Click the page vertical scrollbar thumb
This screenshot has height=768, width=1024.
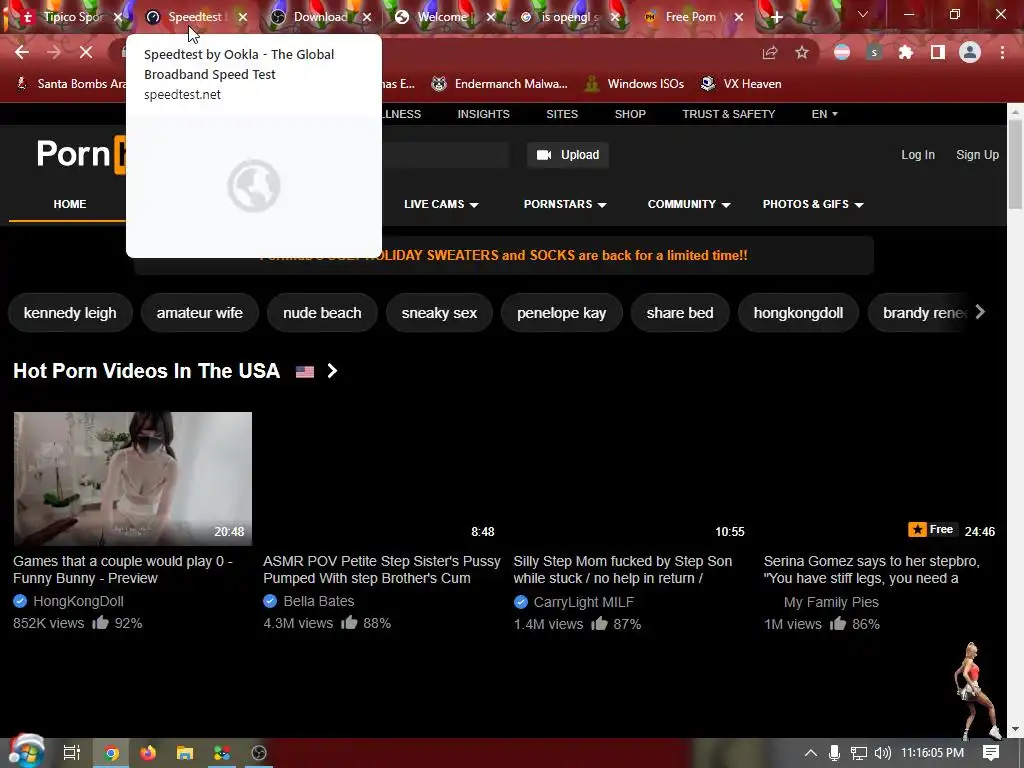point(1015,163)
